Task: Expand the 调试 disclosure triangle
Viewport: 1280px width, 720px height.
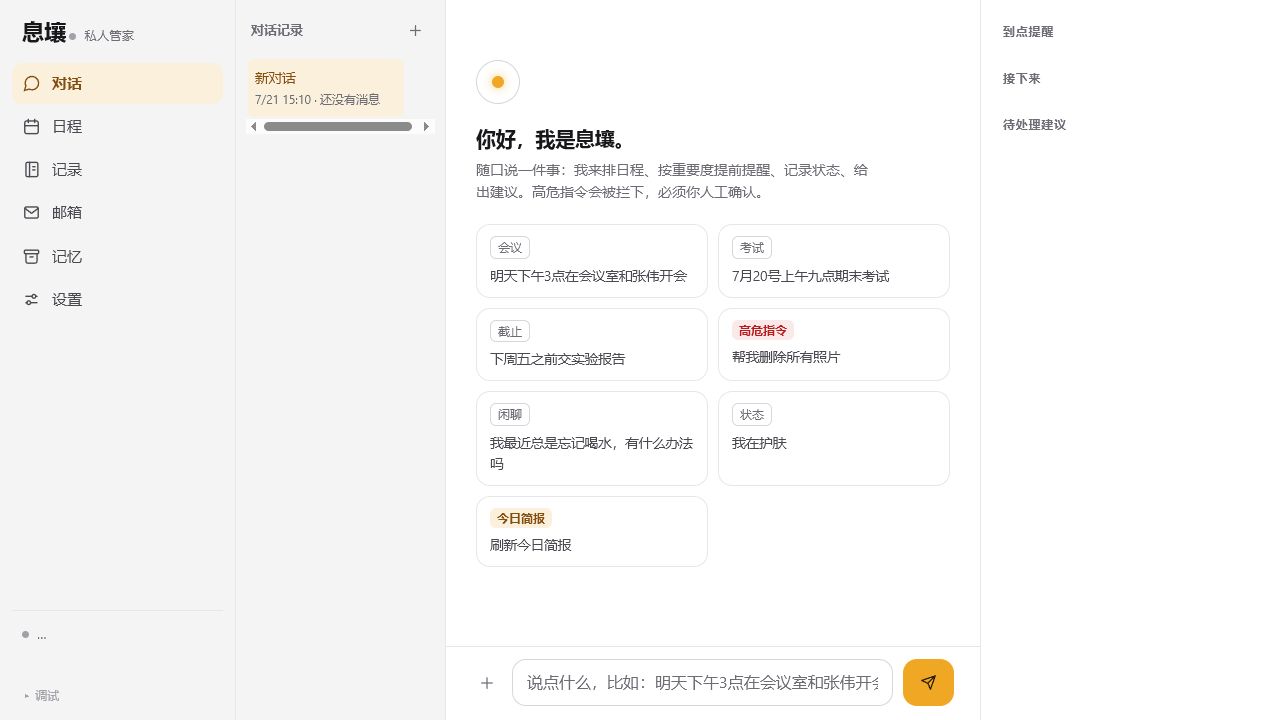Action: (x=27, y=696)
